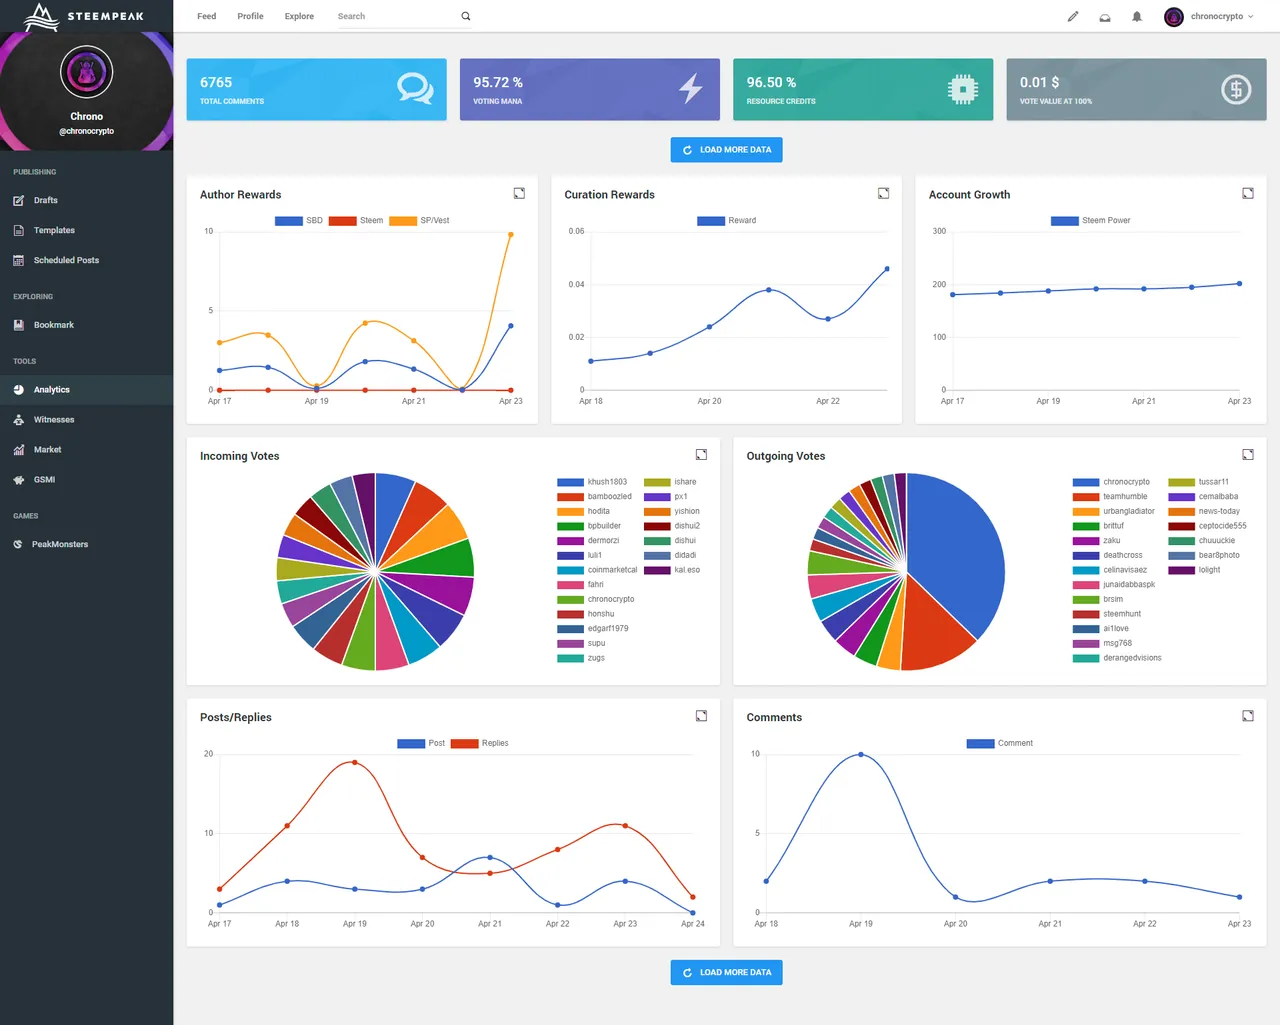The height and width of the screenshot is (1025, 1280).
Task: Click the Templates sidebar icon
Action: pos(18,230)
